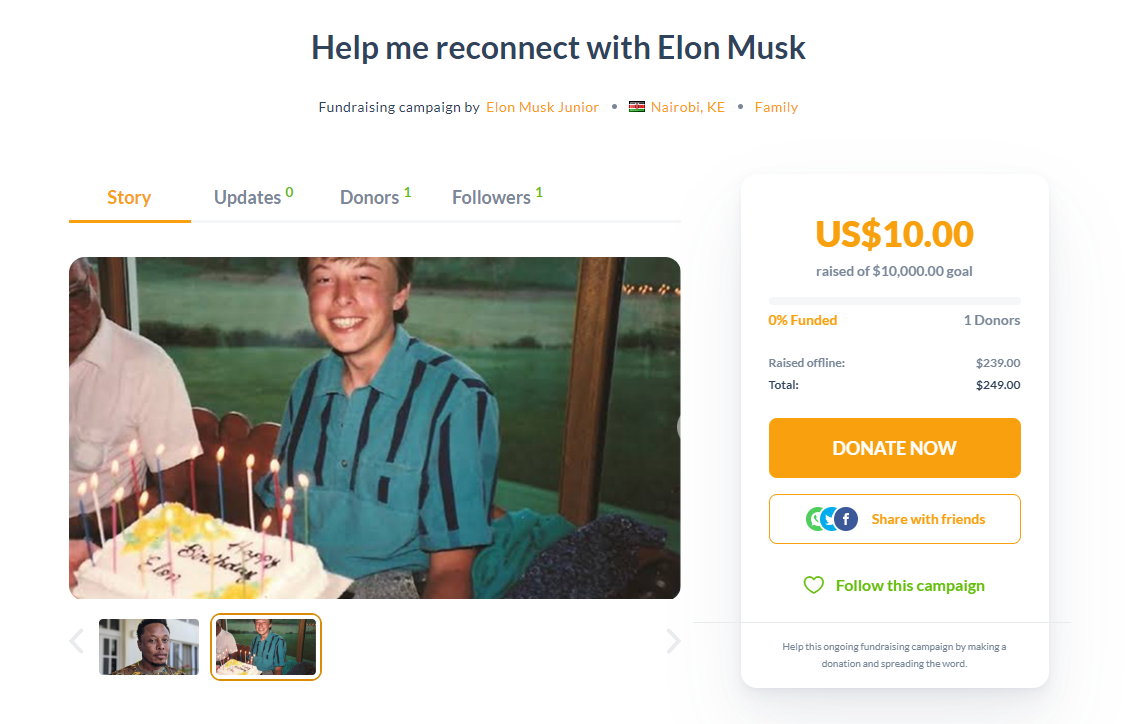1126x724 pixels.
Task: Select the man portrait thumbnail
Action: tap(149, 646)
